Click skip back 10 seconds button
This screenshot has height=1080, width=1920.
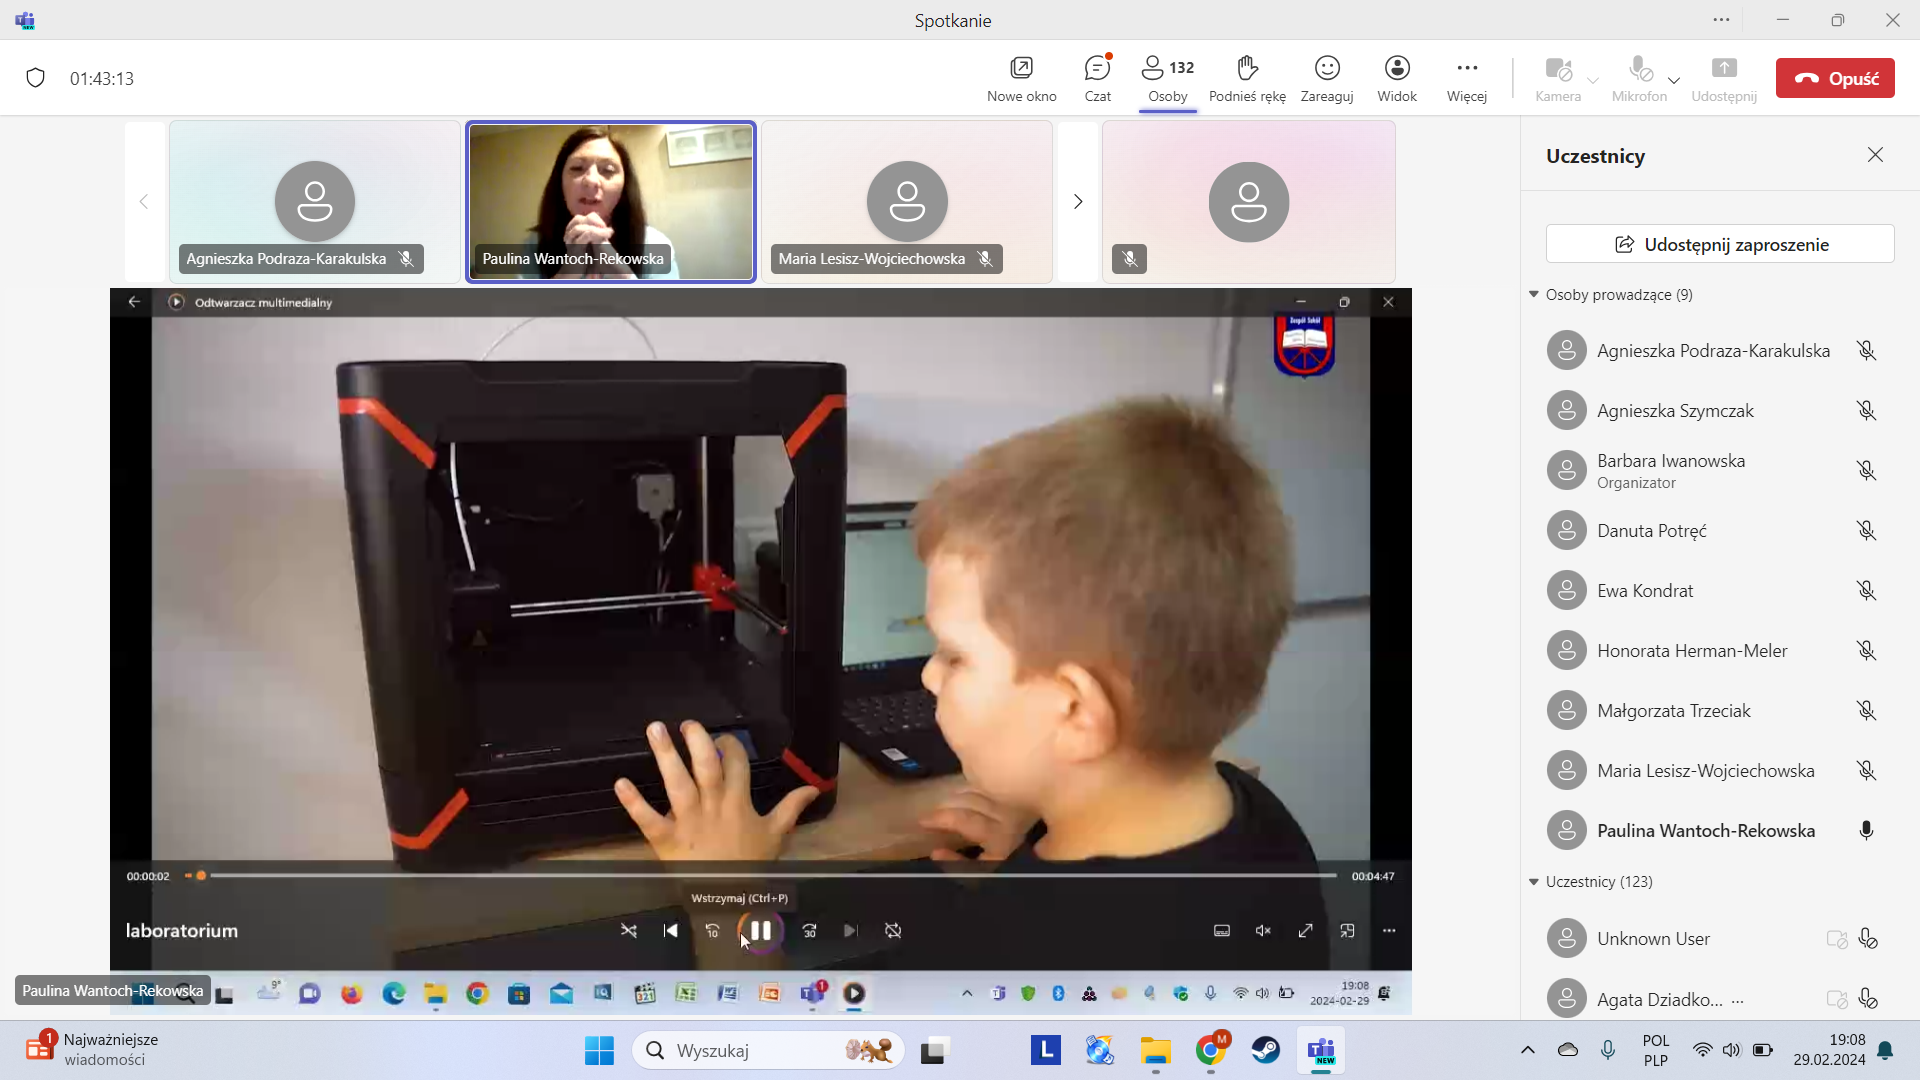point(713,930)
